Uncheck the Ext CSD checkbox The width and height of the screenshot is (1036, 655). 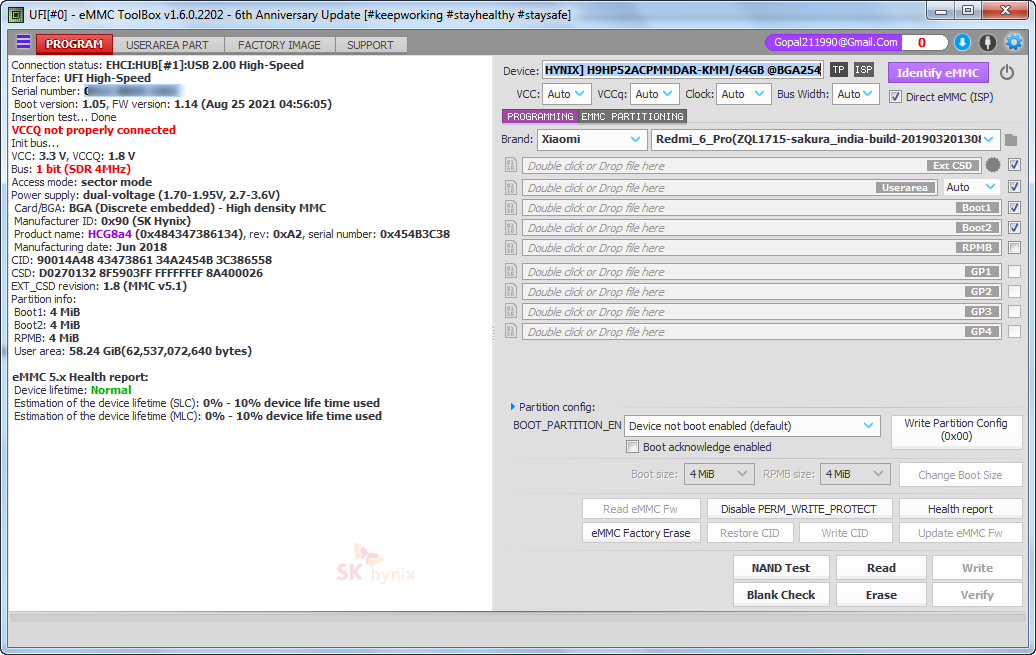pyautogui.click(x=1015, y=165)
